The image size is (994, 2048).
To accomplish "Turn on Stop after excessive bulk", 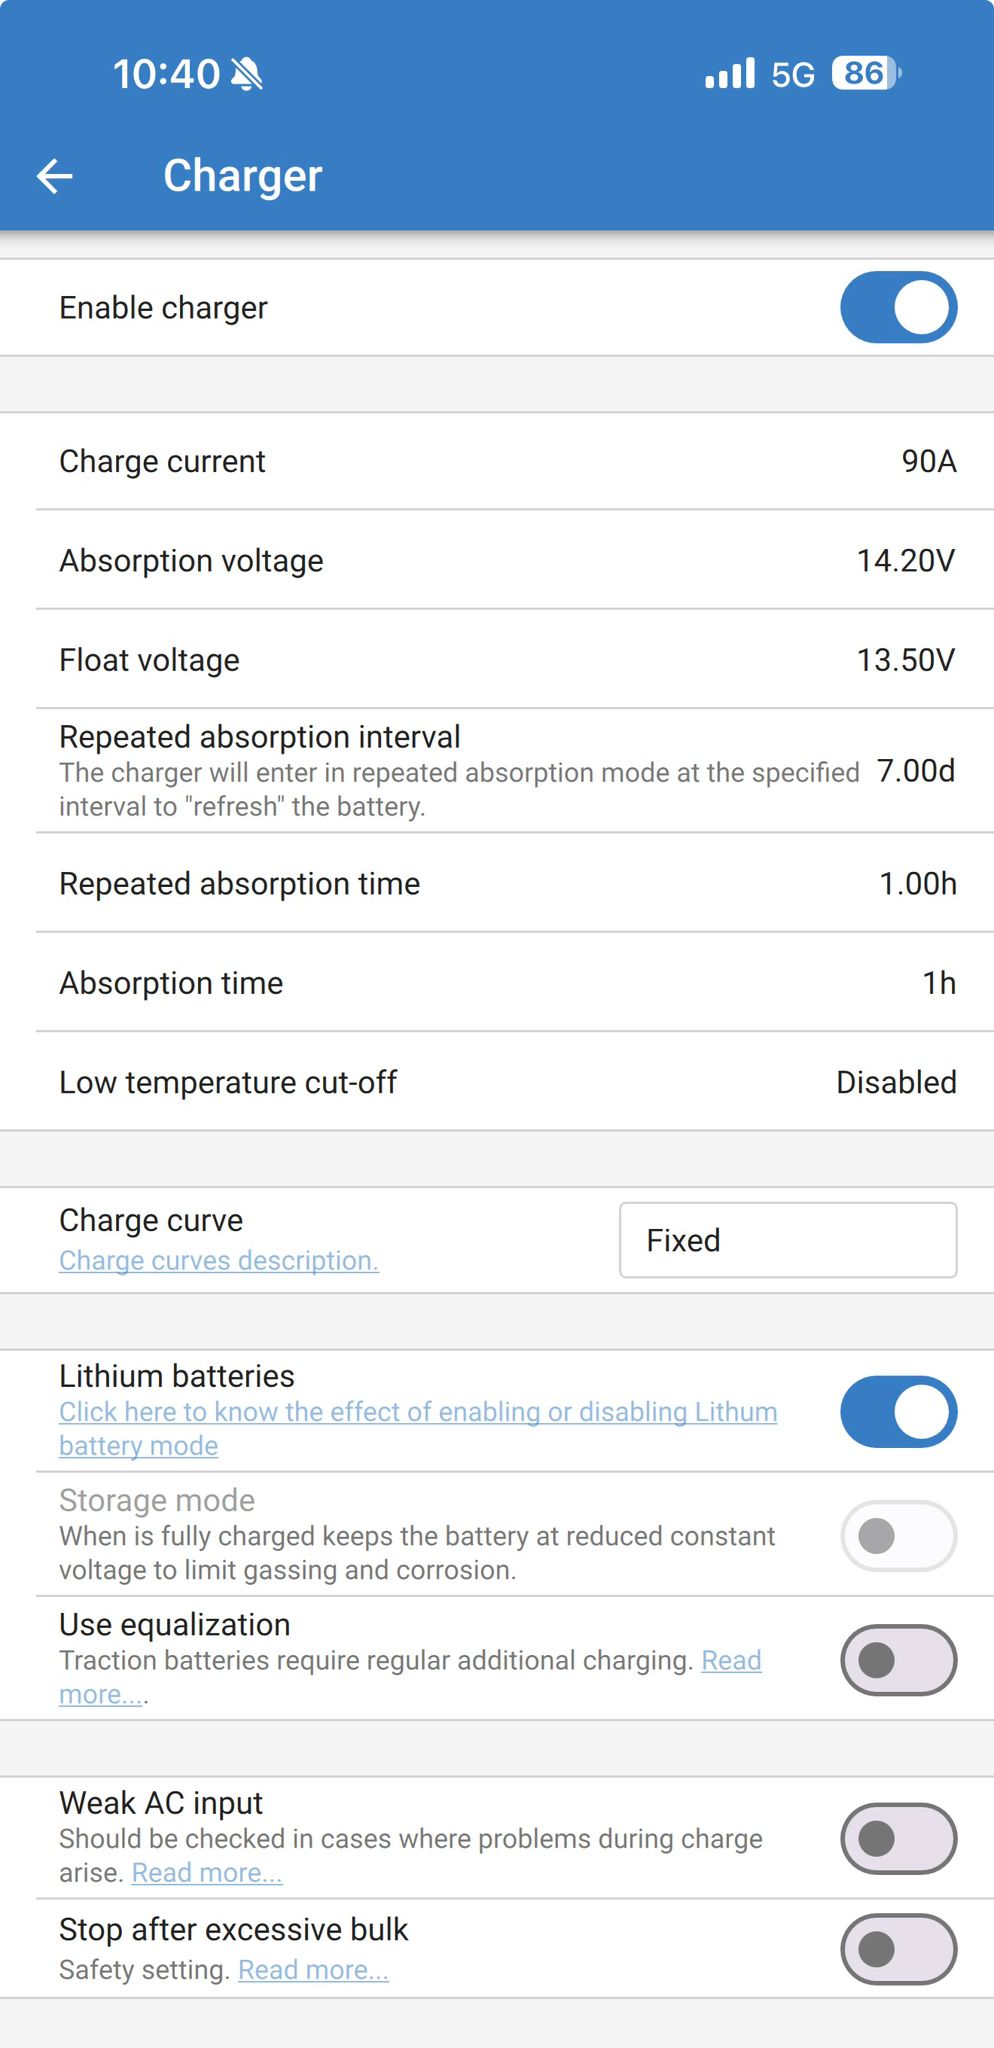I will [x=898, y=1949].
